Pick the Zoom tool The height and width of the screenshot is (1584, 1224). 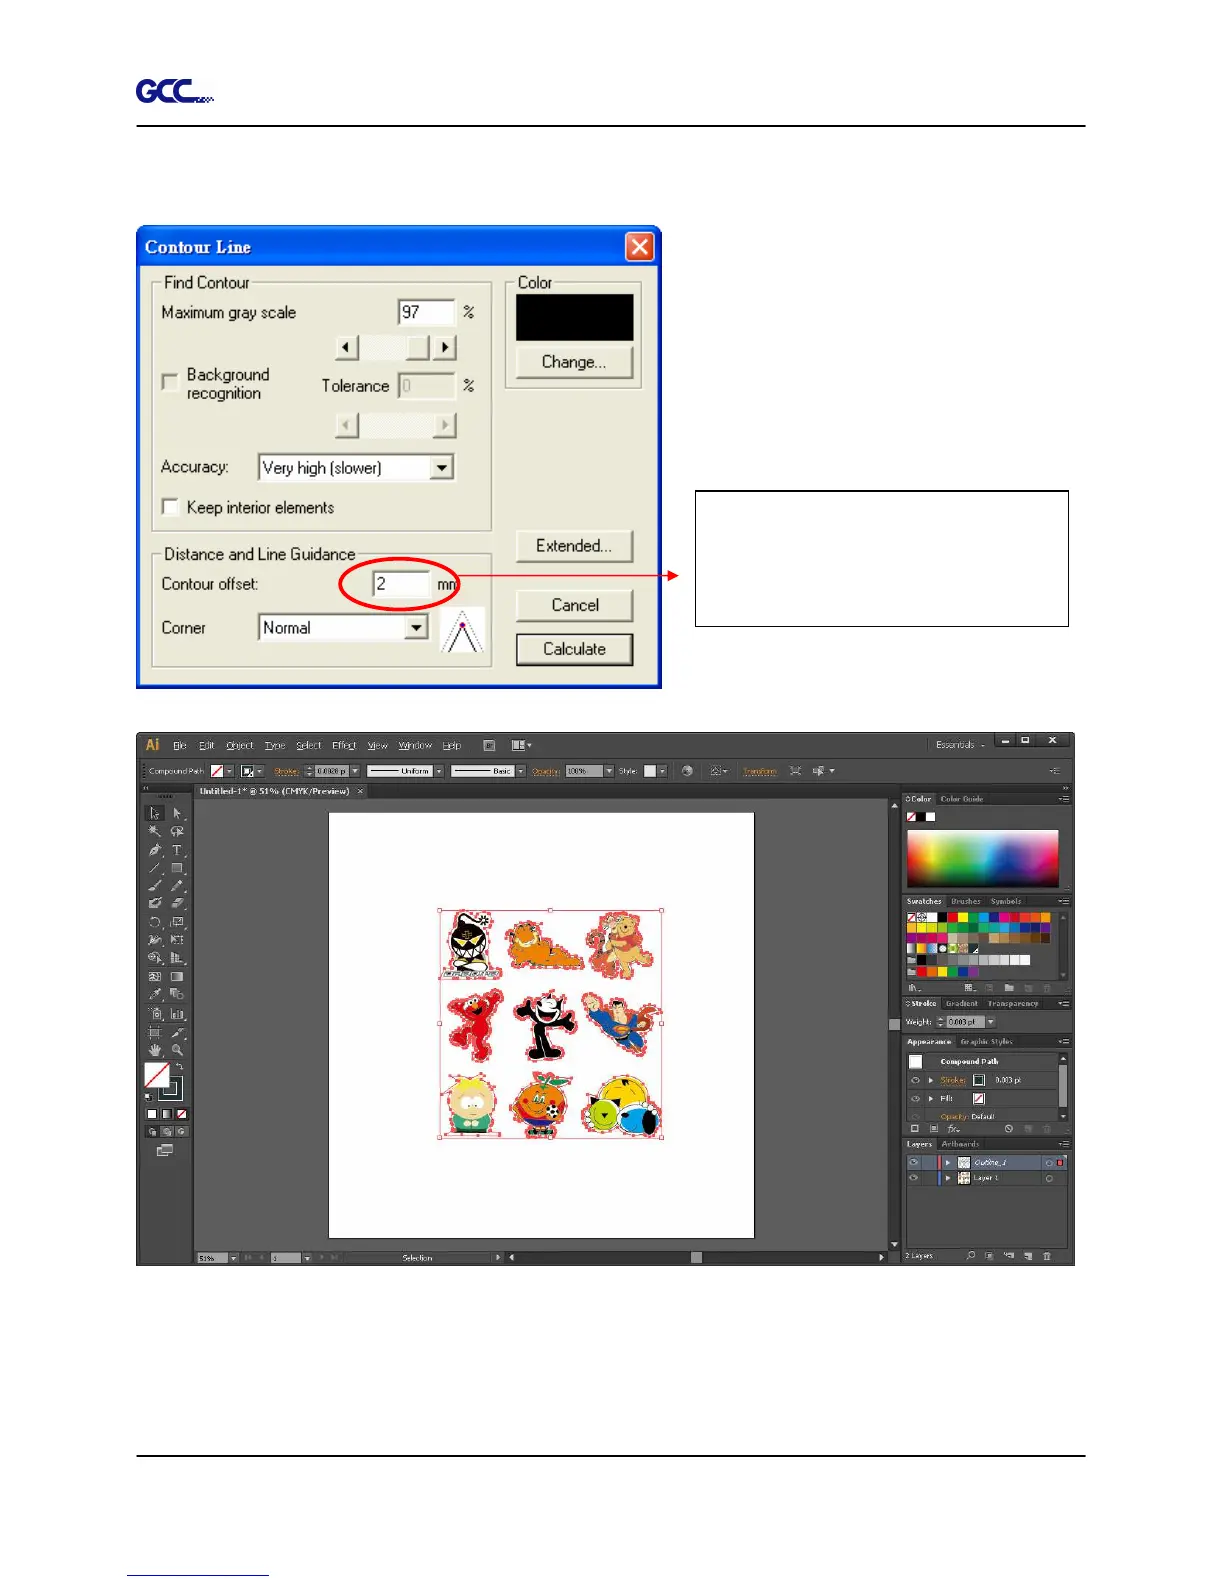177,1050
